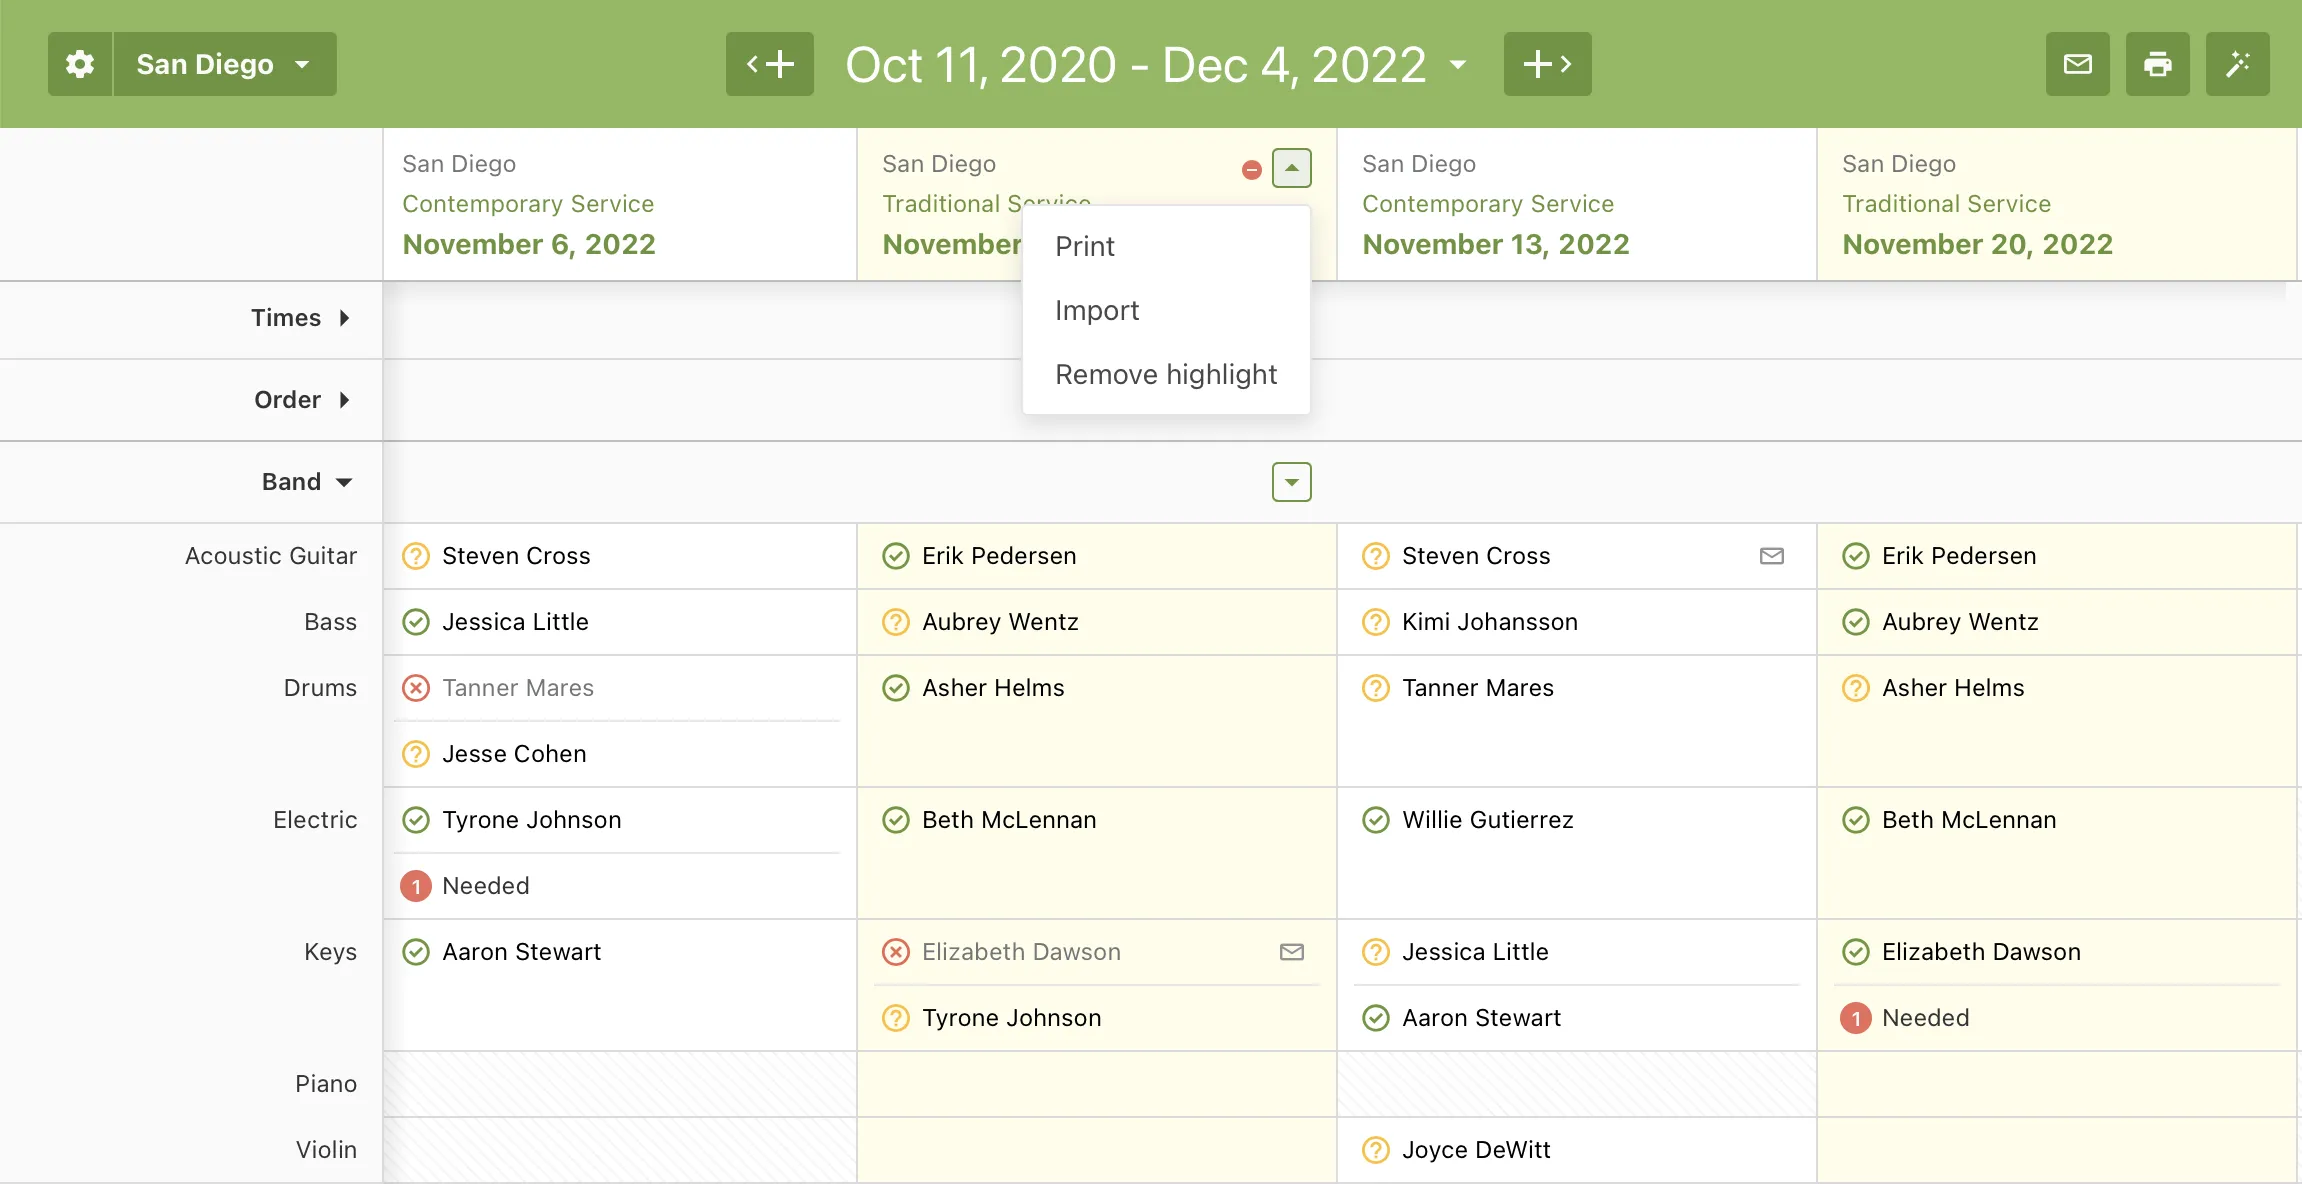Select Import from the open menu
The height and width of the screenshot is (1184, 2302).
[x=1097, y=310]
